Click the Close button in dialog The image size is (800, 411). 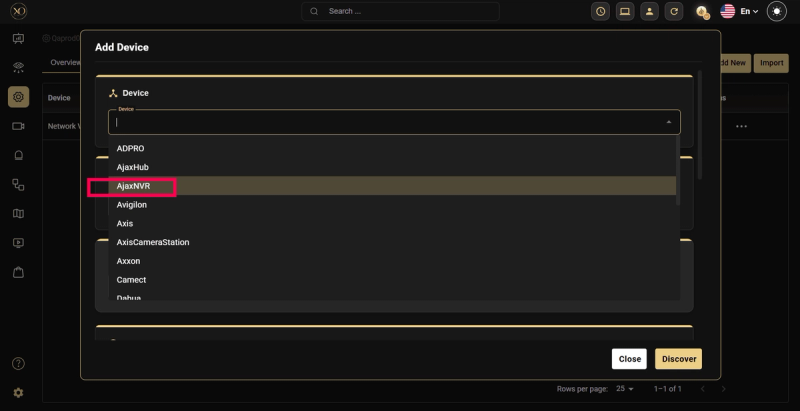point(629,359)
